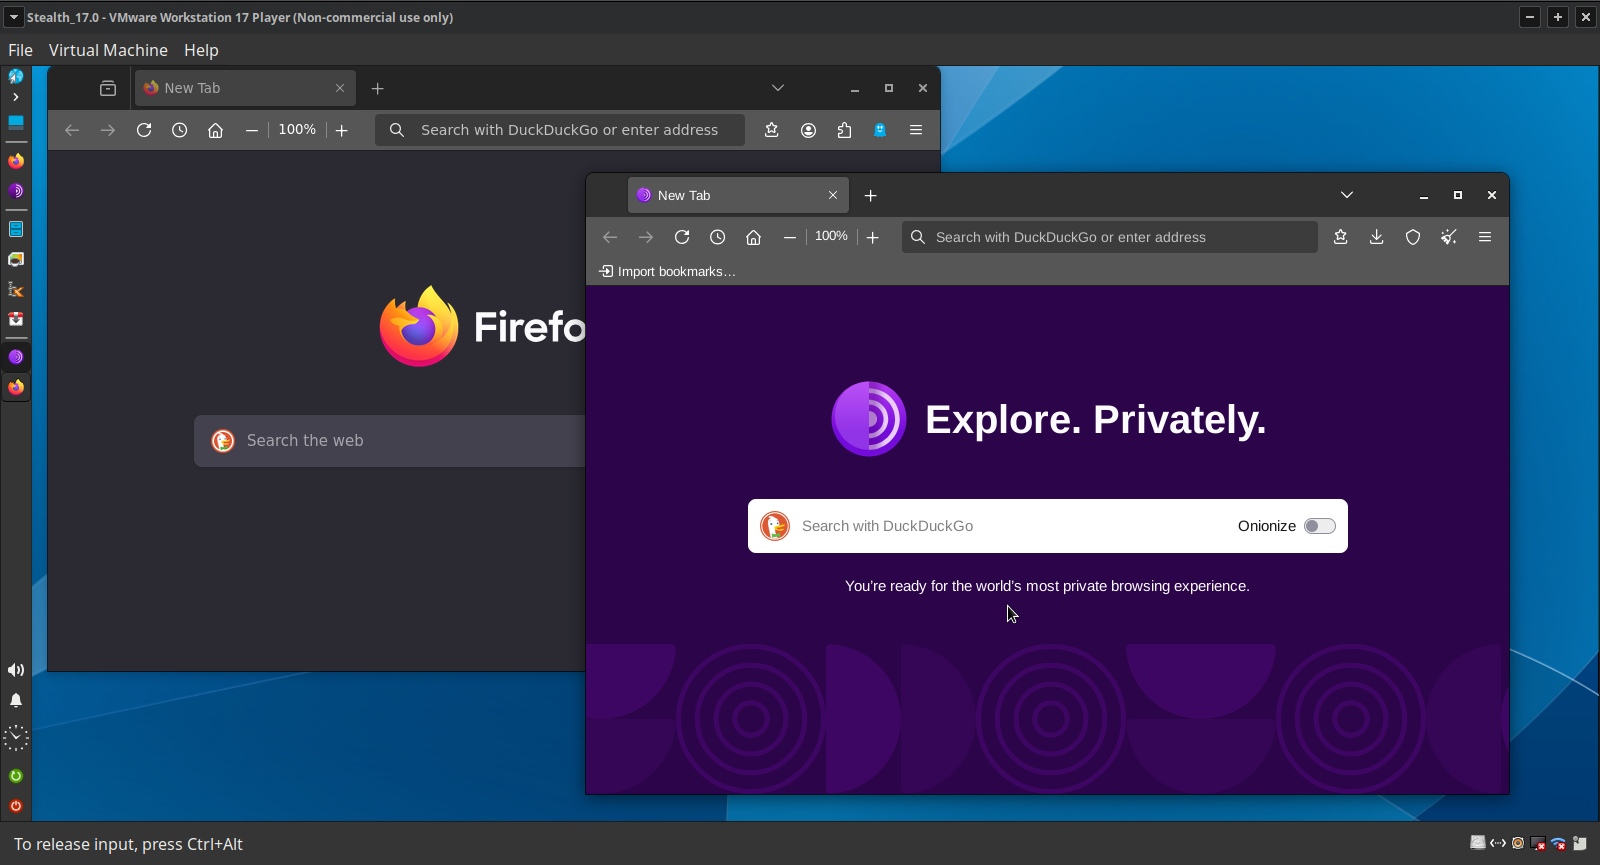Focus Tor Browser address bar

(x=1109, y=237)
